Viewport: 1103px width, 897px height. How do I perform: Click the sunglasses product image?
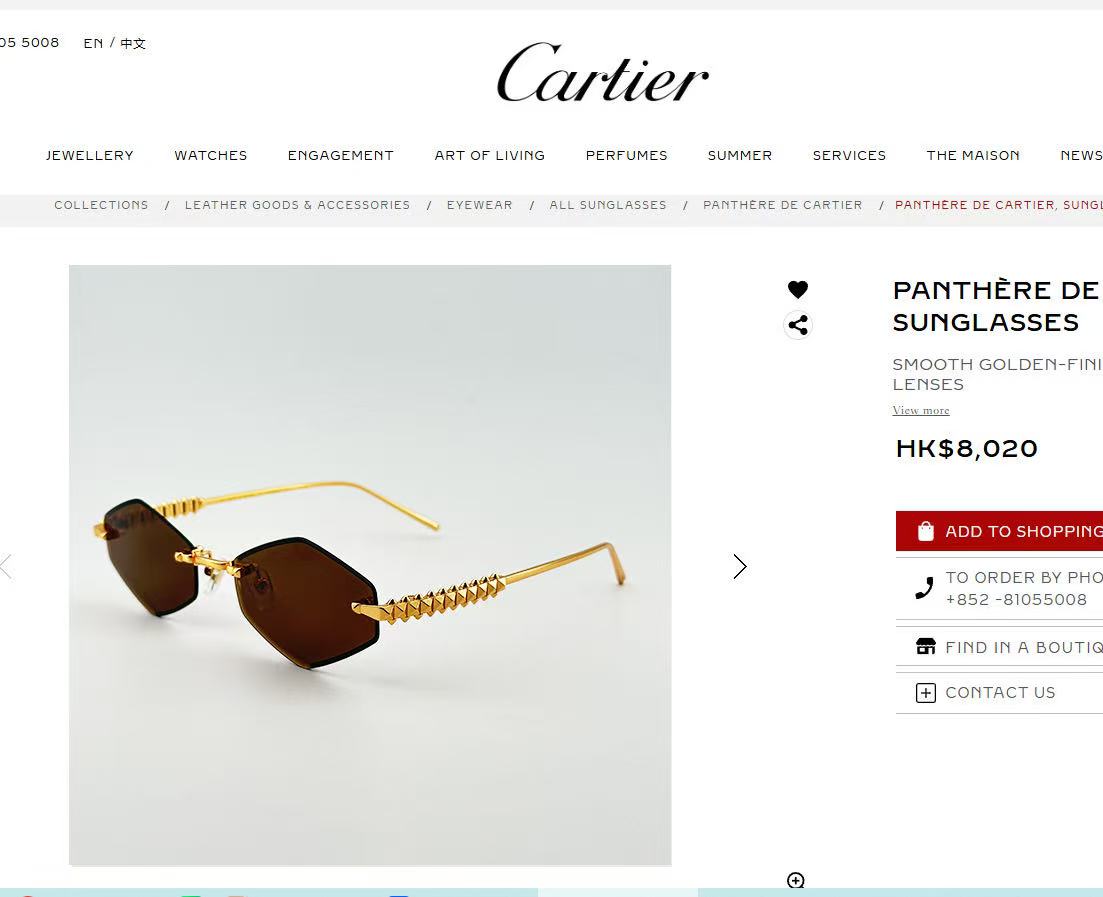(370, 565)
